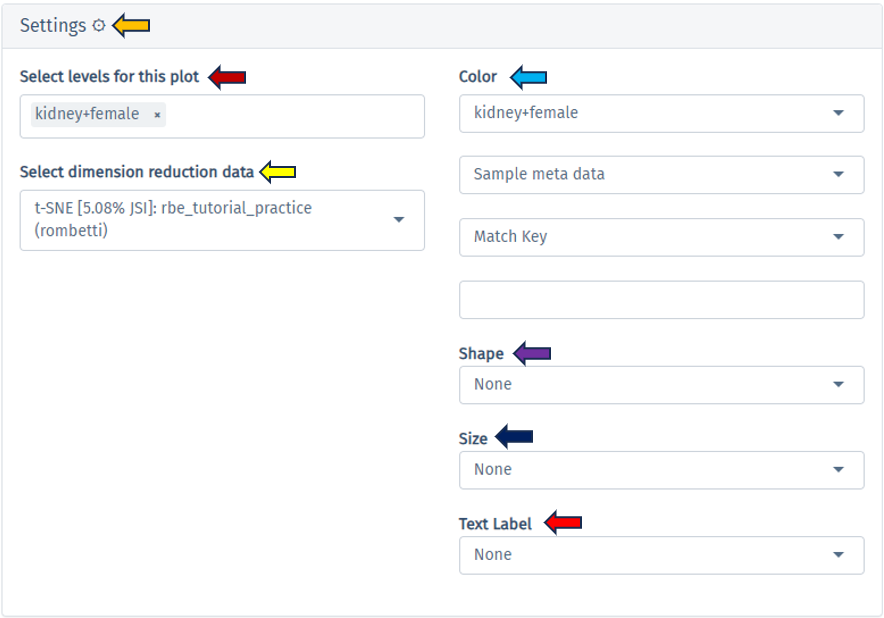Click the Select dimension reduction data label

pos(137,172)
